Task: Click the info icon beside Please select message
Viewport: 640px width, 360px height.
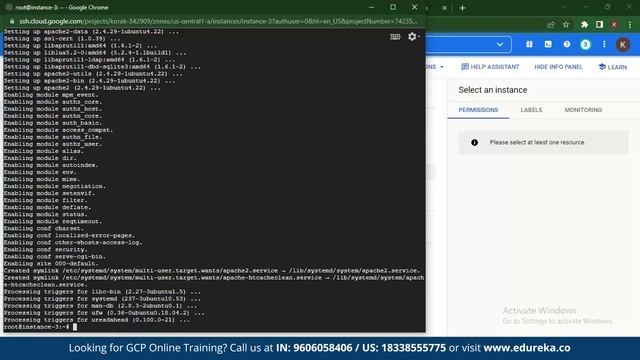Action: 474,142
